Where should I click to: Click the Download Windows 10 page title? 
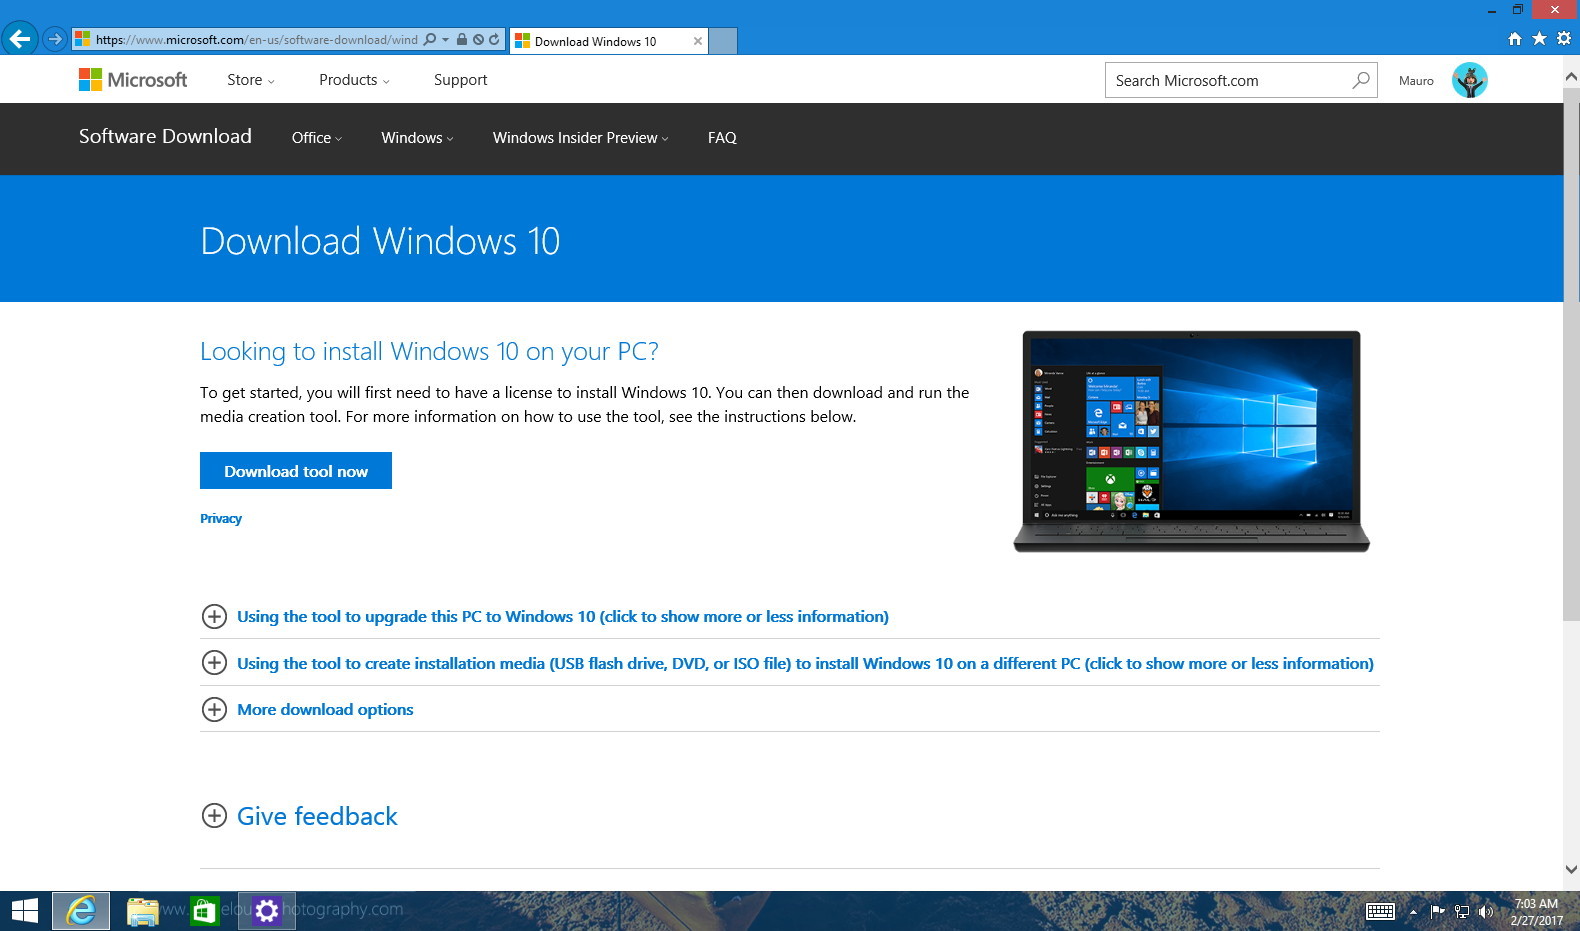tap(380, 241)
